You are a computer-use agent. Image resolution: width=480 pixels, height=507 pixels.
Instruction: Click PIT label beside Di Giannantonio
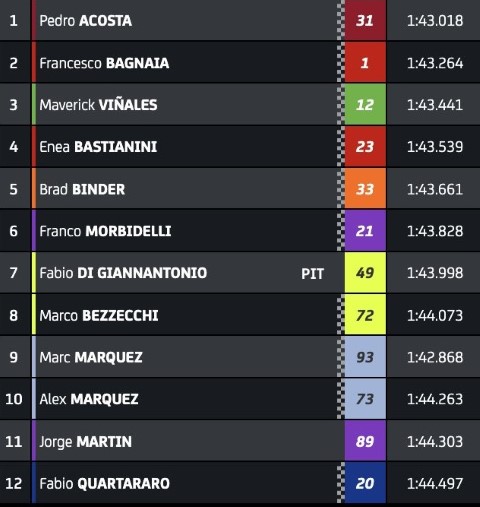click(x=312, y=274)
